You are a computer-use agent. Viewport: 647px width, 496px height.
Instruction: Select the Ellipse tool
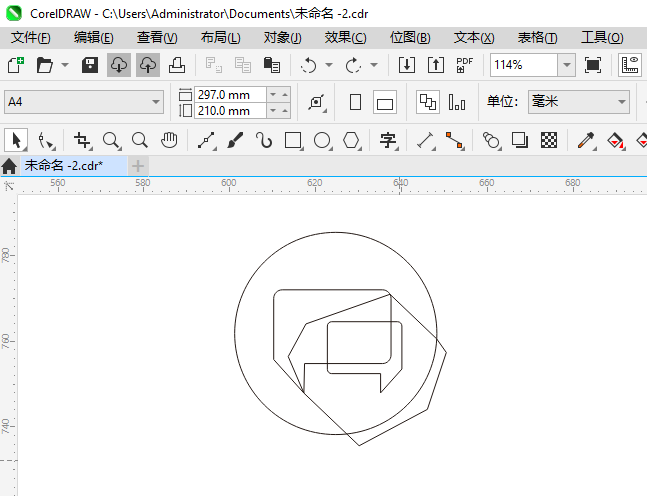pyautogui.click(x=322, y=140)
